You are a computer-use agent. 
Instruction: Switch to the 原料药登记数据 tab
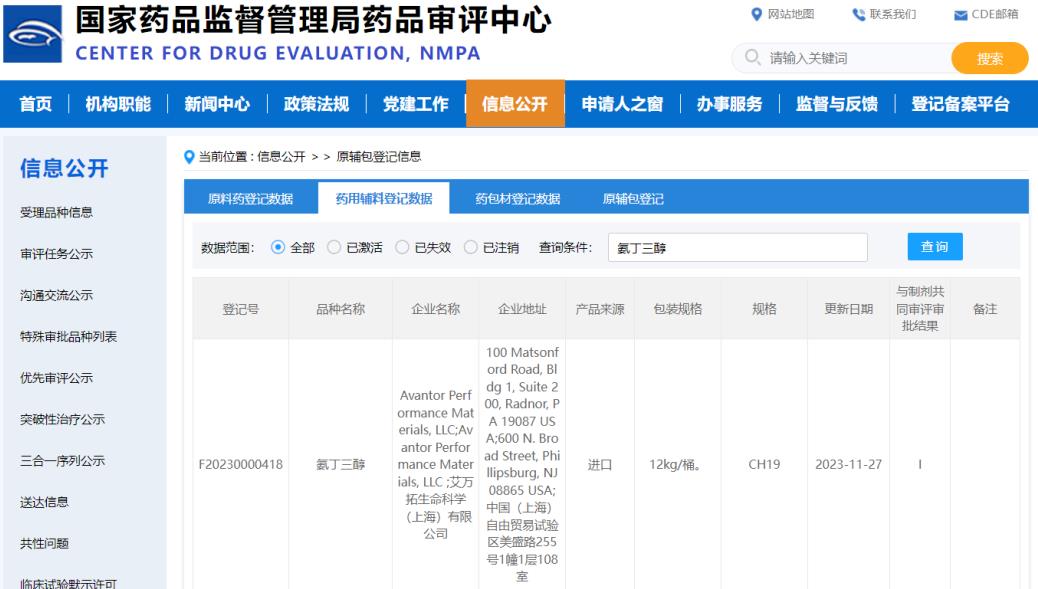tap(250, 199)
